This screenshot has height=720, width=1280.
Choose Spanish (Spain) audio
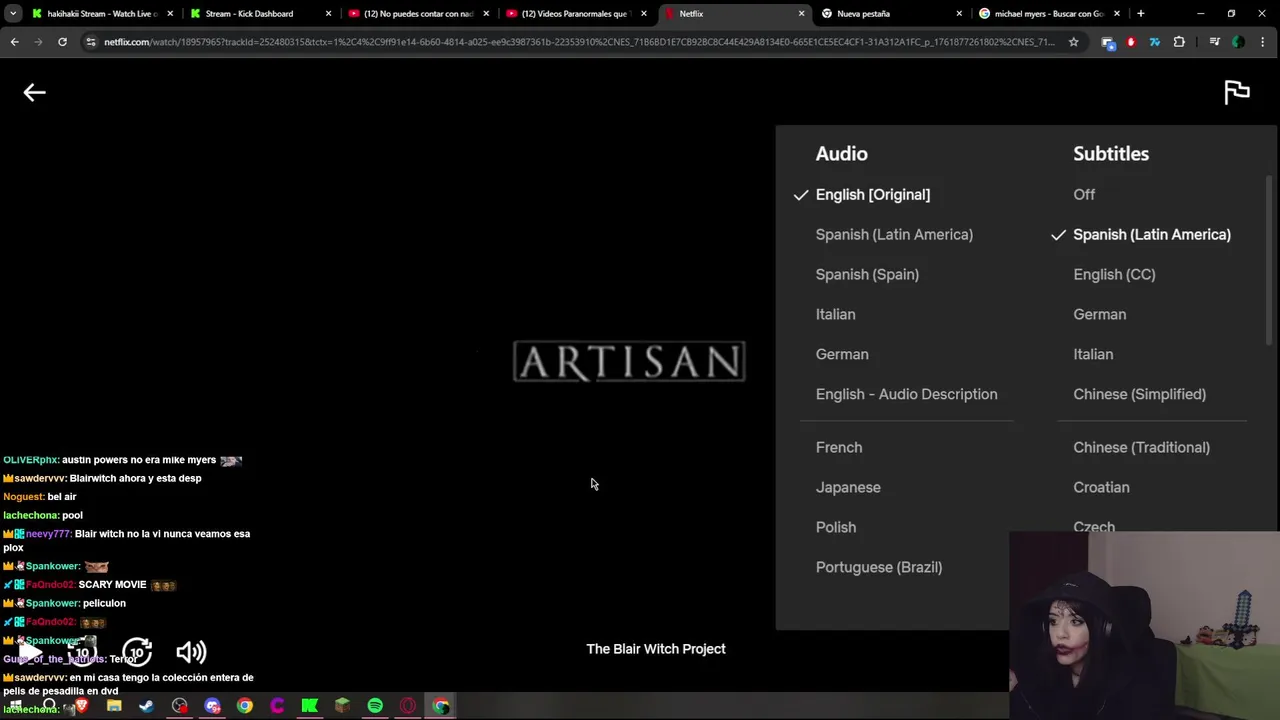(x=867, y=275)
